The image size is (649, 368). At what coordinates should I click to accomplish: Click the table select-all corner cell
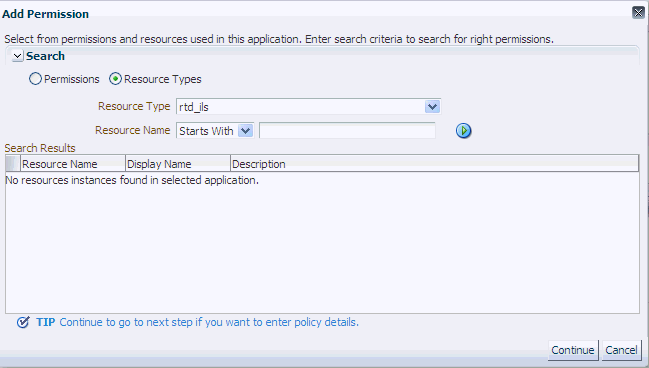13,164
